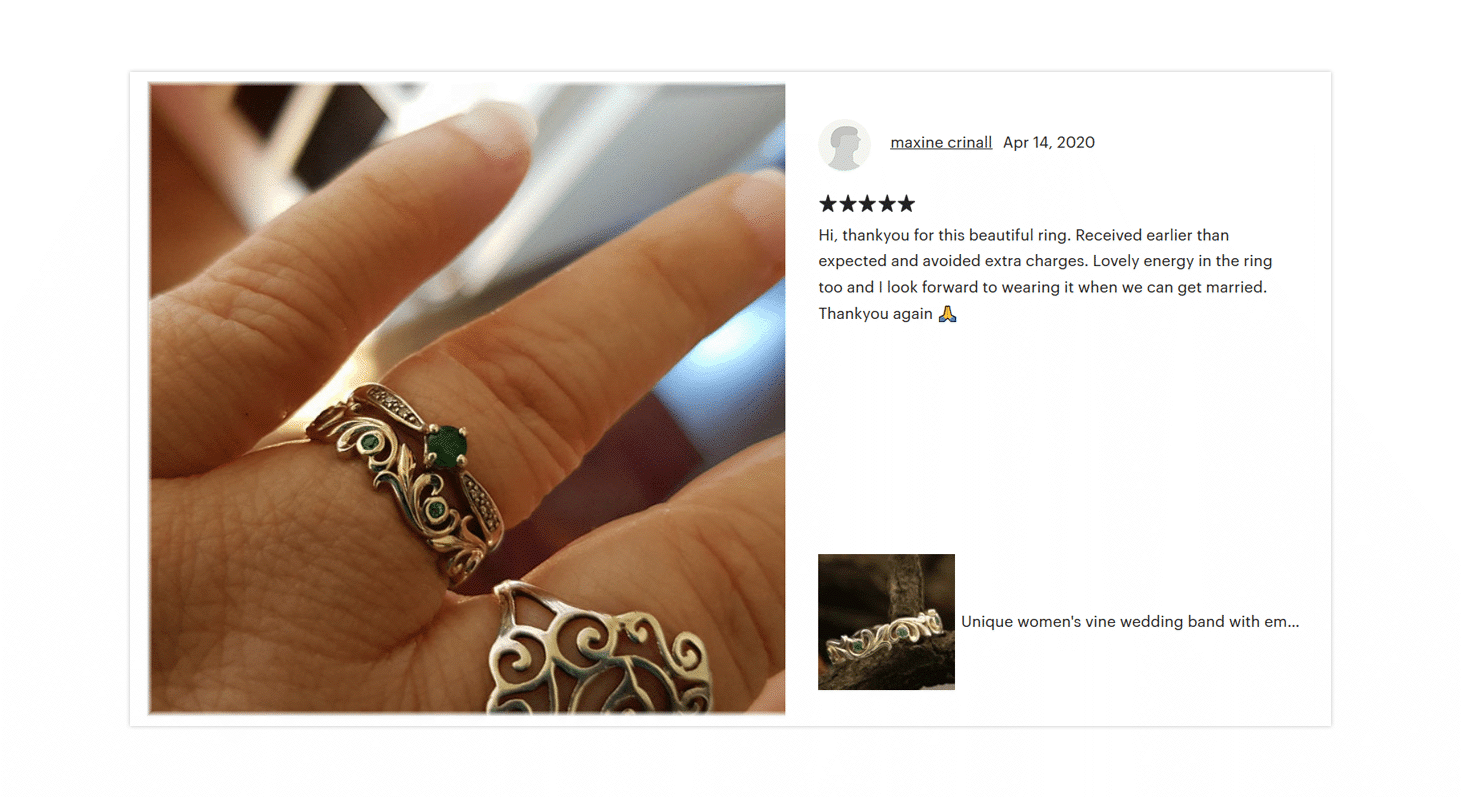Open maxine crinall's profile link
The image size is (1462, 797).
941,142
